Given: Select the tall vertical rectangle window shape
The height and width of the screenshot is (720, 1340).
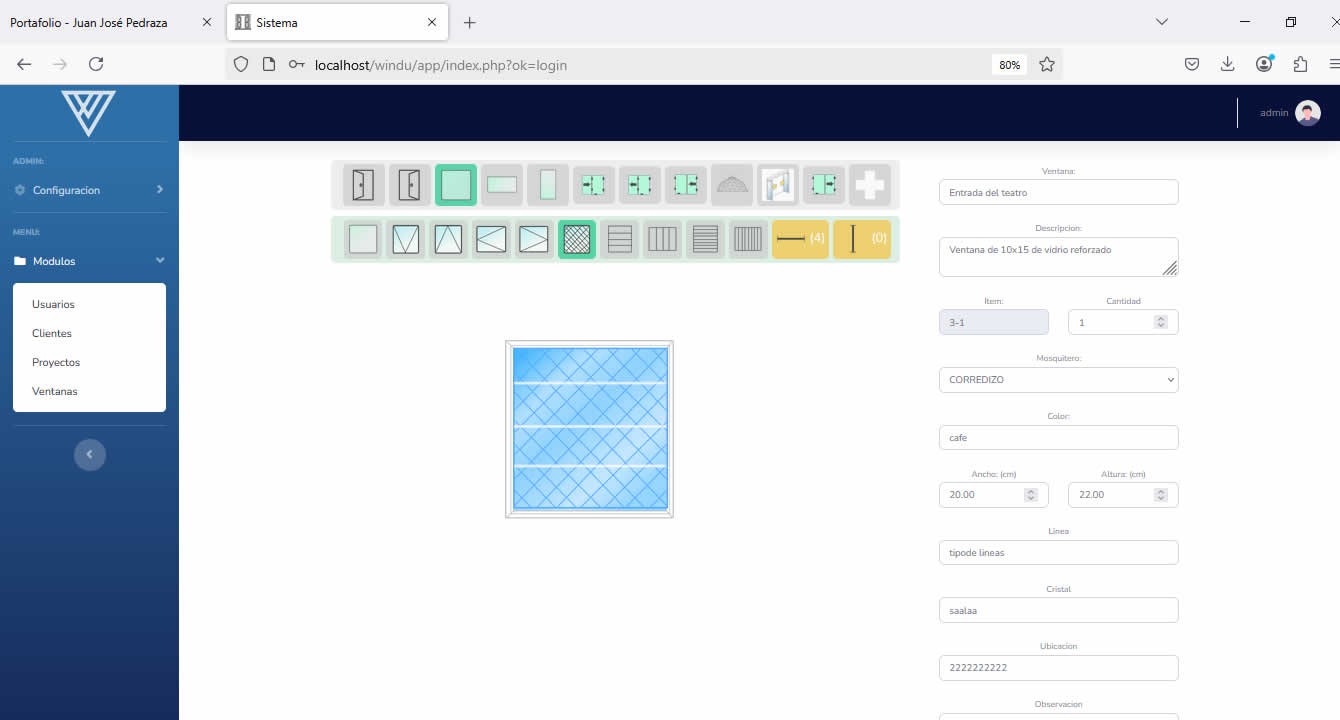Looking at the screenshot, I should 548,185.
